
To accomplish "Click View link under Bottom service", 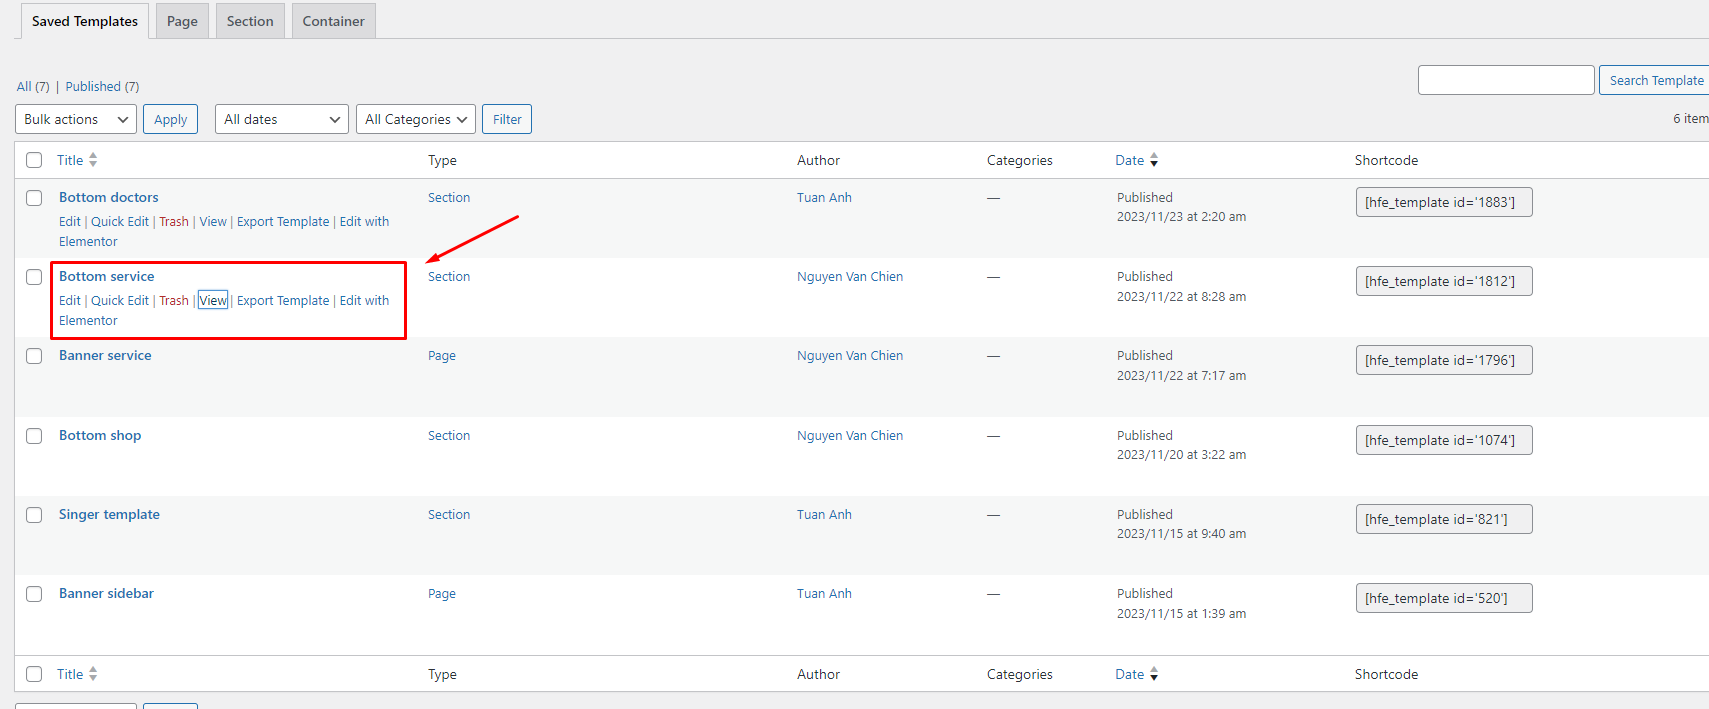I will coord(213,300).
